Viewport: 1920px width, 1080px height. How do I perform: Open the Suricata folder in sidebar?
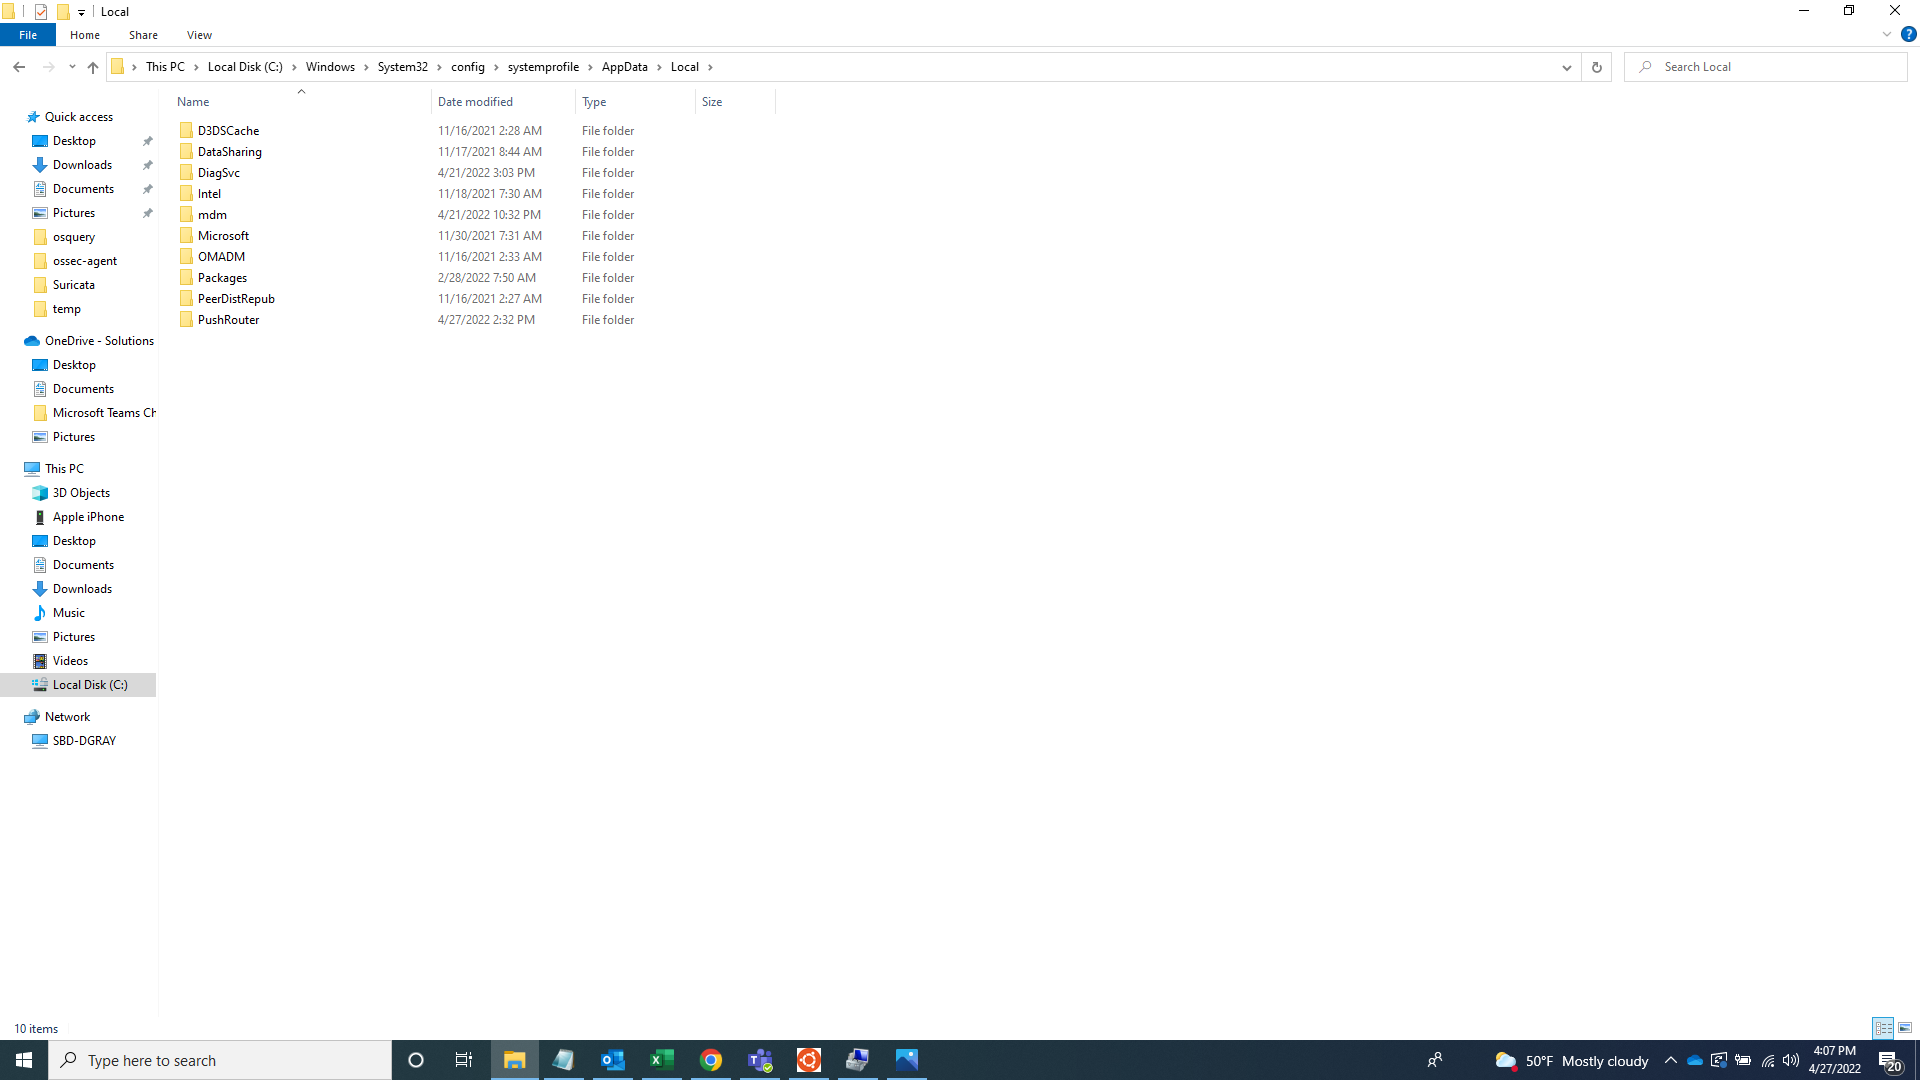click(x=73, y=285)
